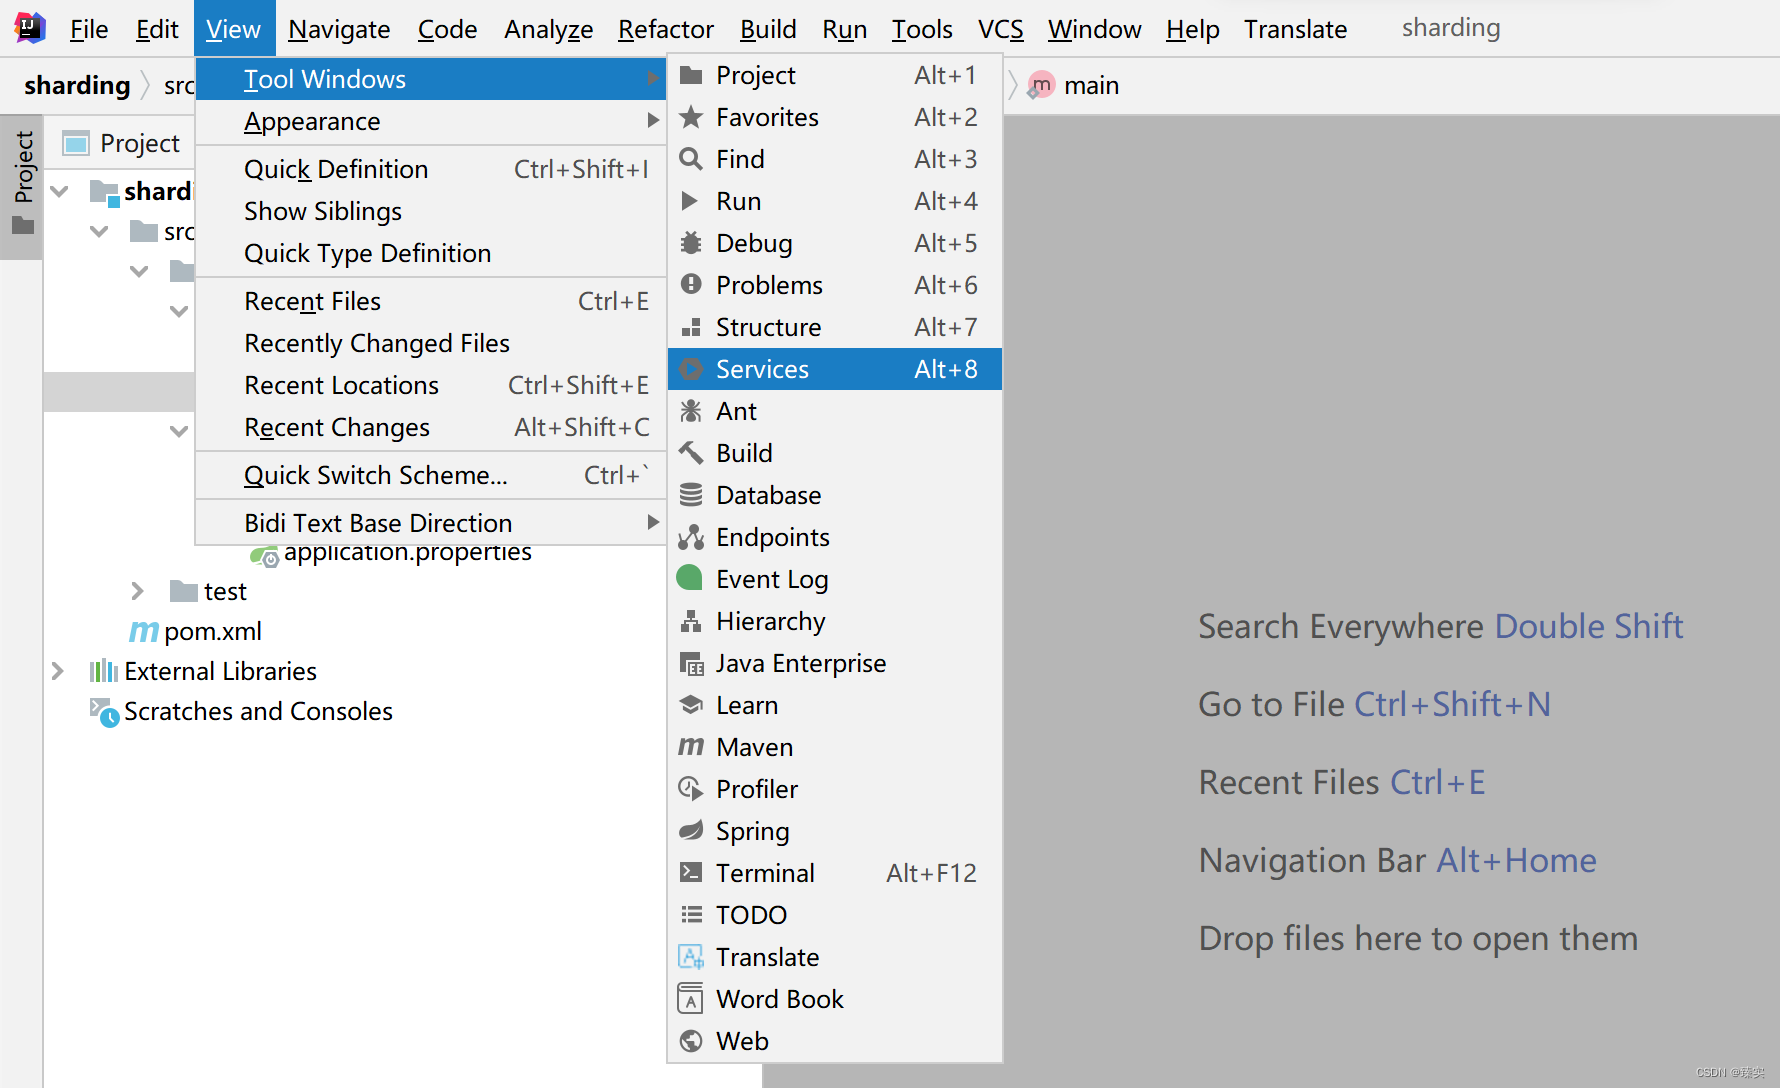This screenshot has height=1088, width=1780.
Task: Choose Recent Files menu entry
Action: click(x=431, y=301)
